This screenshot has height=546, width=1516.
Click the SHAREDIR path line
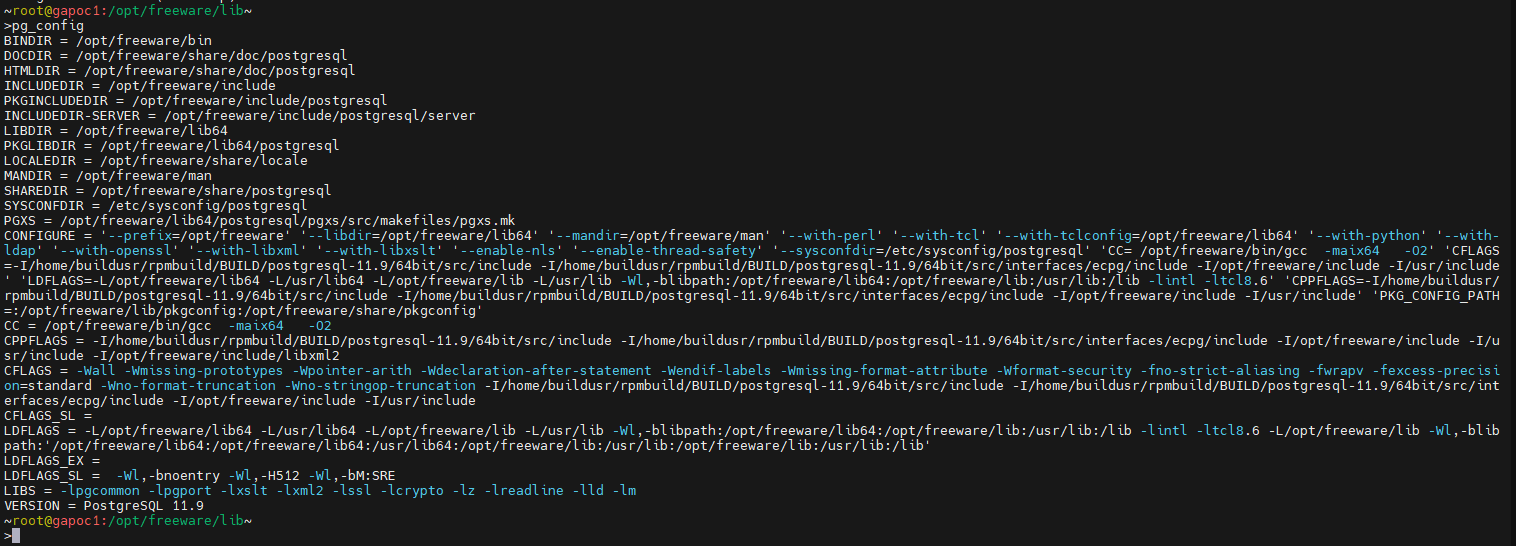168,190
